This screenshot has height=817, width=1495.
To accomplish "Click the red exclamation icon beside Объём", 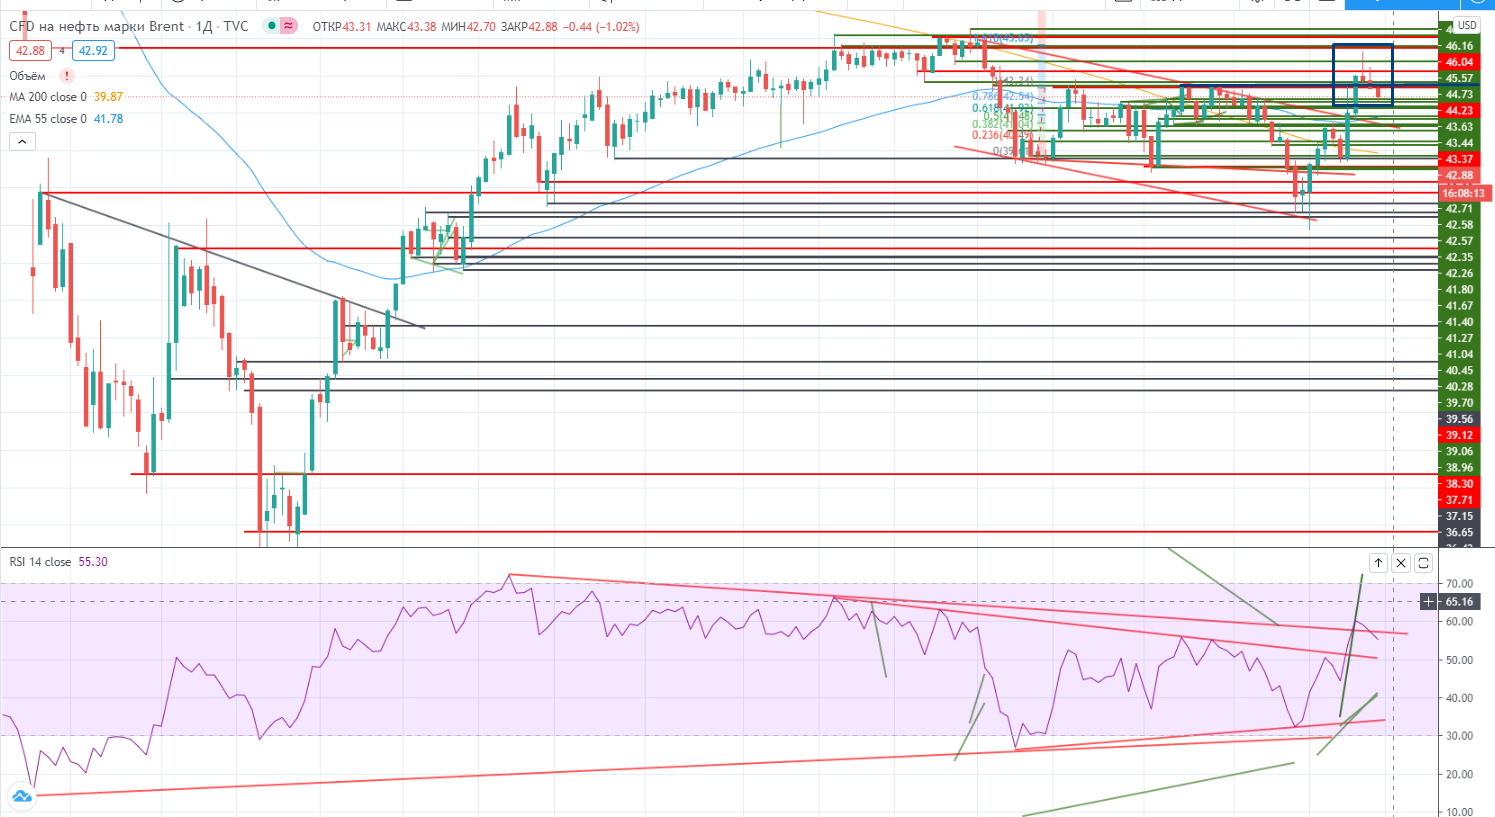I will (66, 76).
